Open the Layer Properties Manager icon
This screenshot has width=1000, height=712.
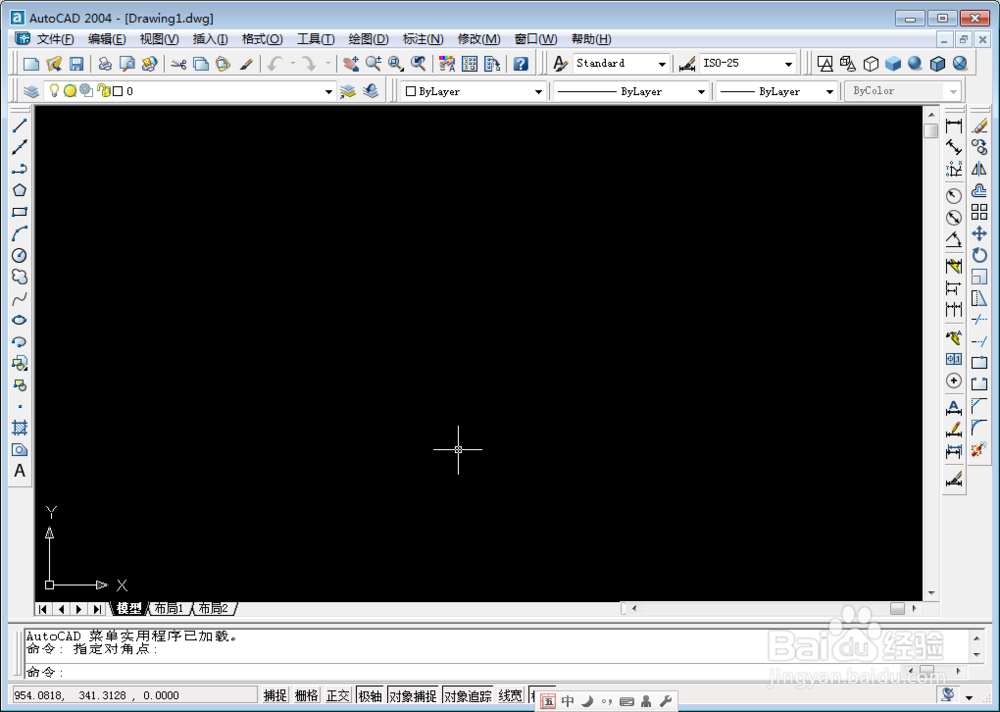click(31, 91)
